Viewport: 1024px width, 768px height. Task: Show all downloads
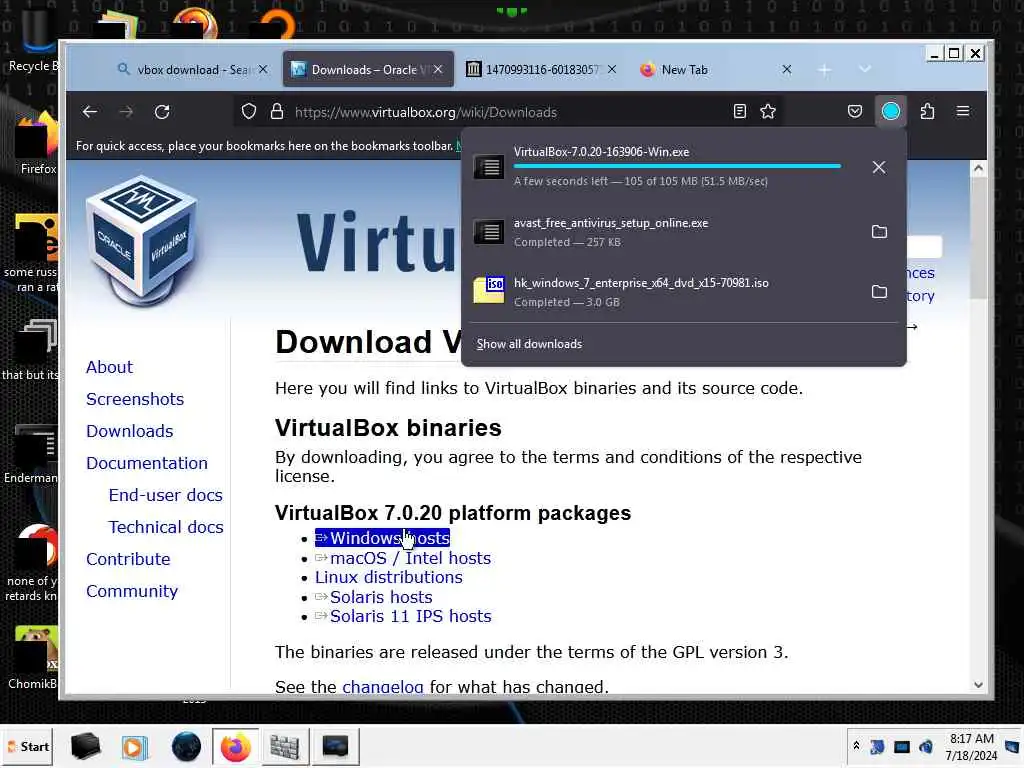530,344
